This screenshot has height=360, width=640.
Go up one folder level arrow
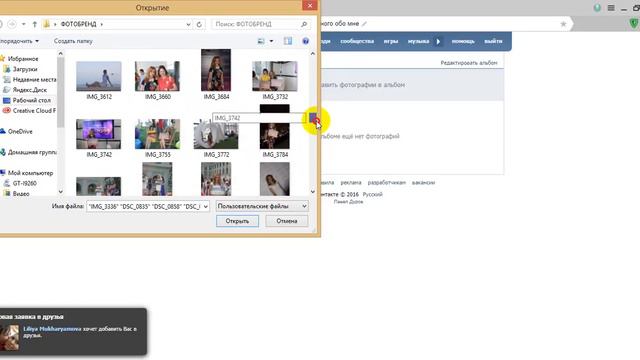35,24
